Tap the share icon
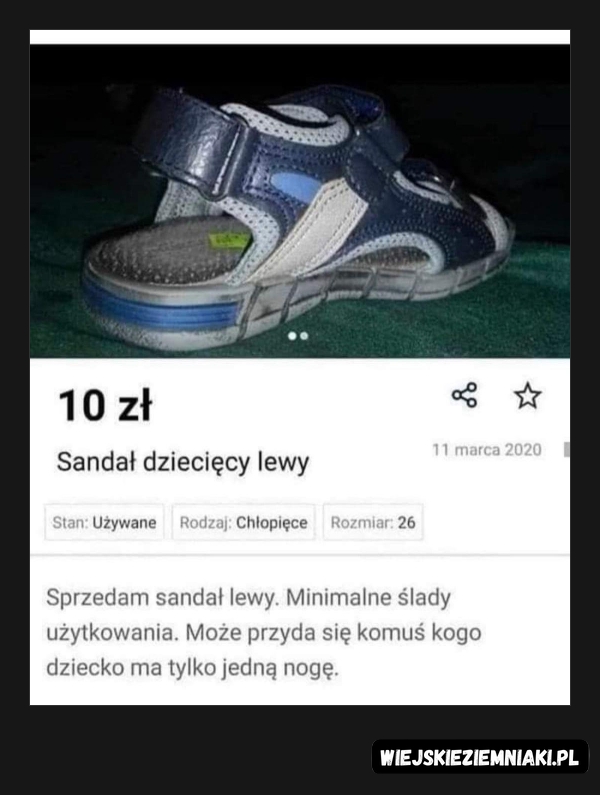This screenshot has width=600, height=795. point(465,395)
